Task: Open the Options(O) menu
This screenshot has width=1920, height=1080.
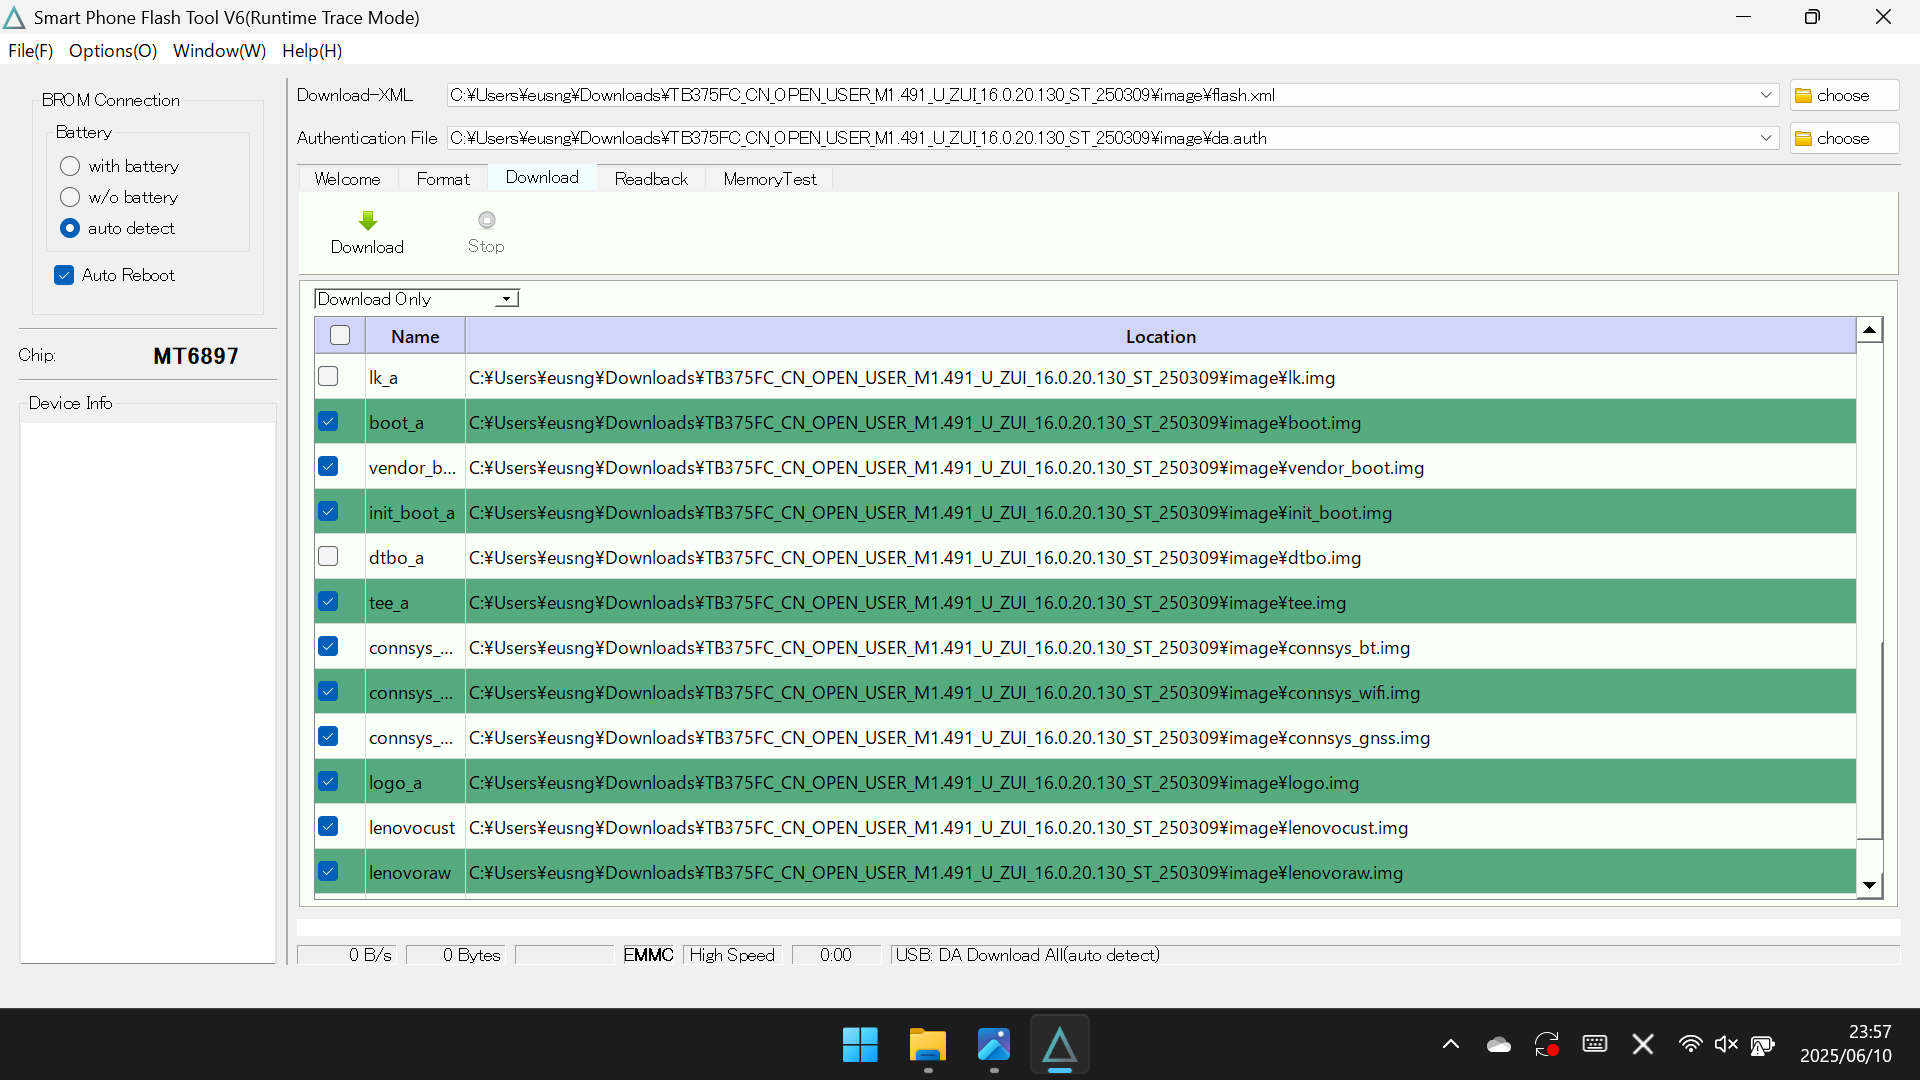Action: 113,51
